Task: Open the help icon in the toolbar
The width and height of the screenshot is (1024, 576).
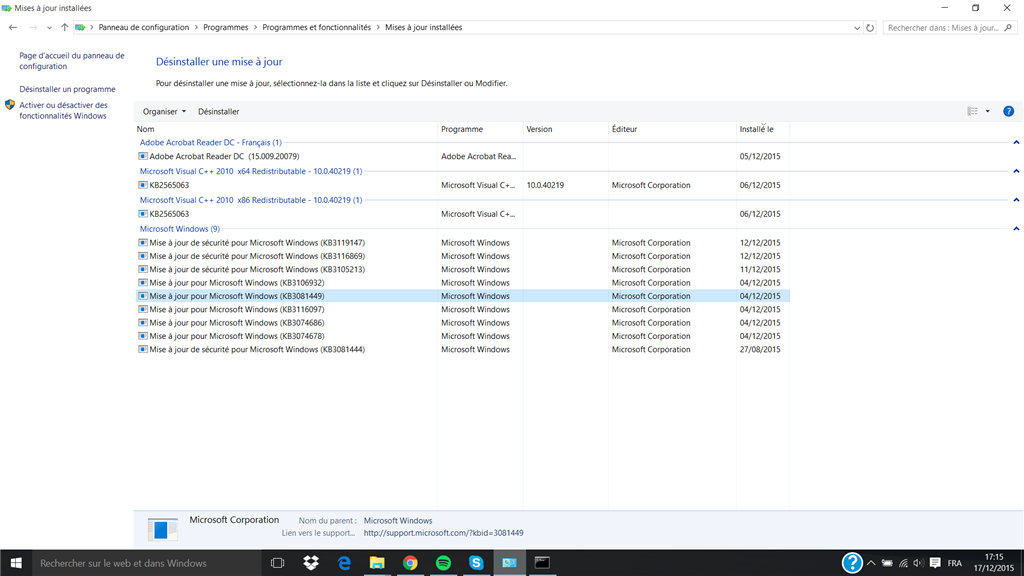Action: (1008, 112)
